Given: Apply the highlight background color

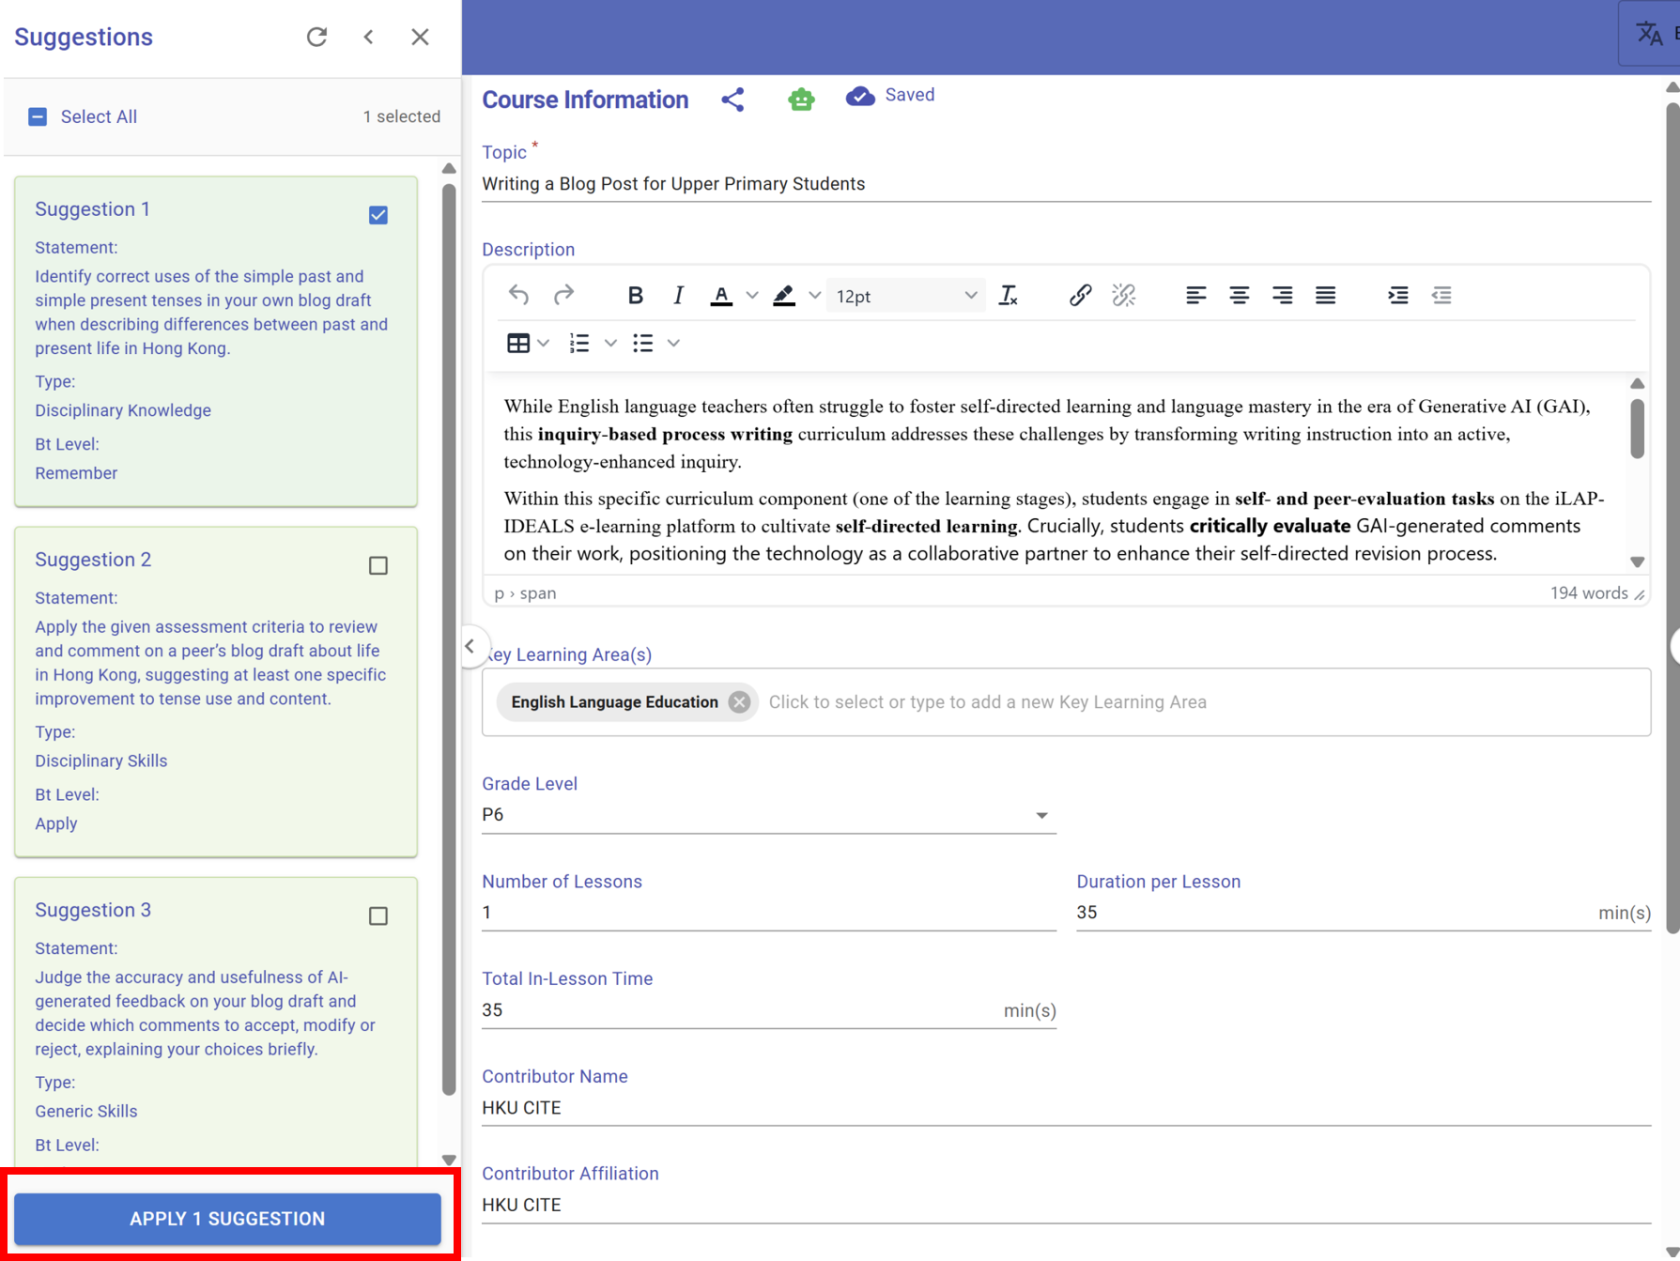Looking at the screenshot, I should [x=784, y=295].
